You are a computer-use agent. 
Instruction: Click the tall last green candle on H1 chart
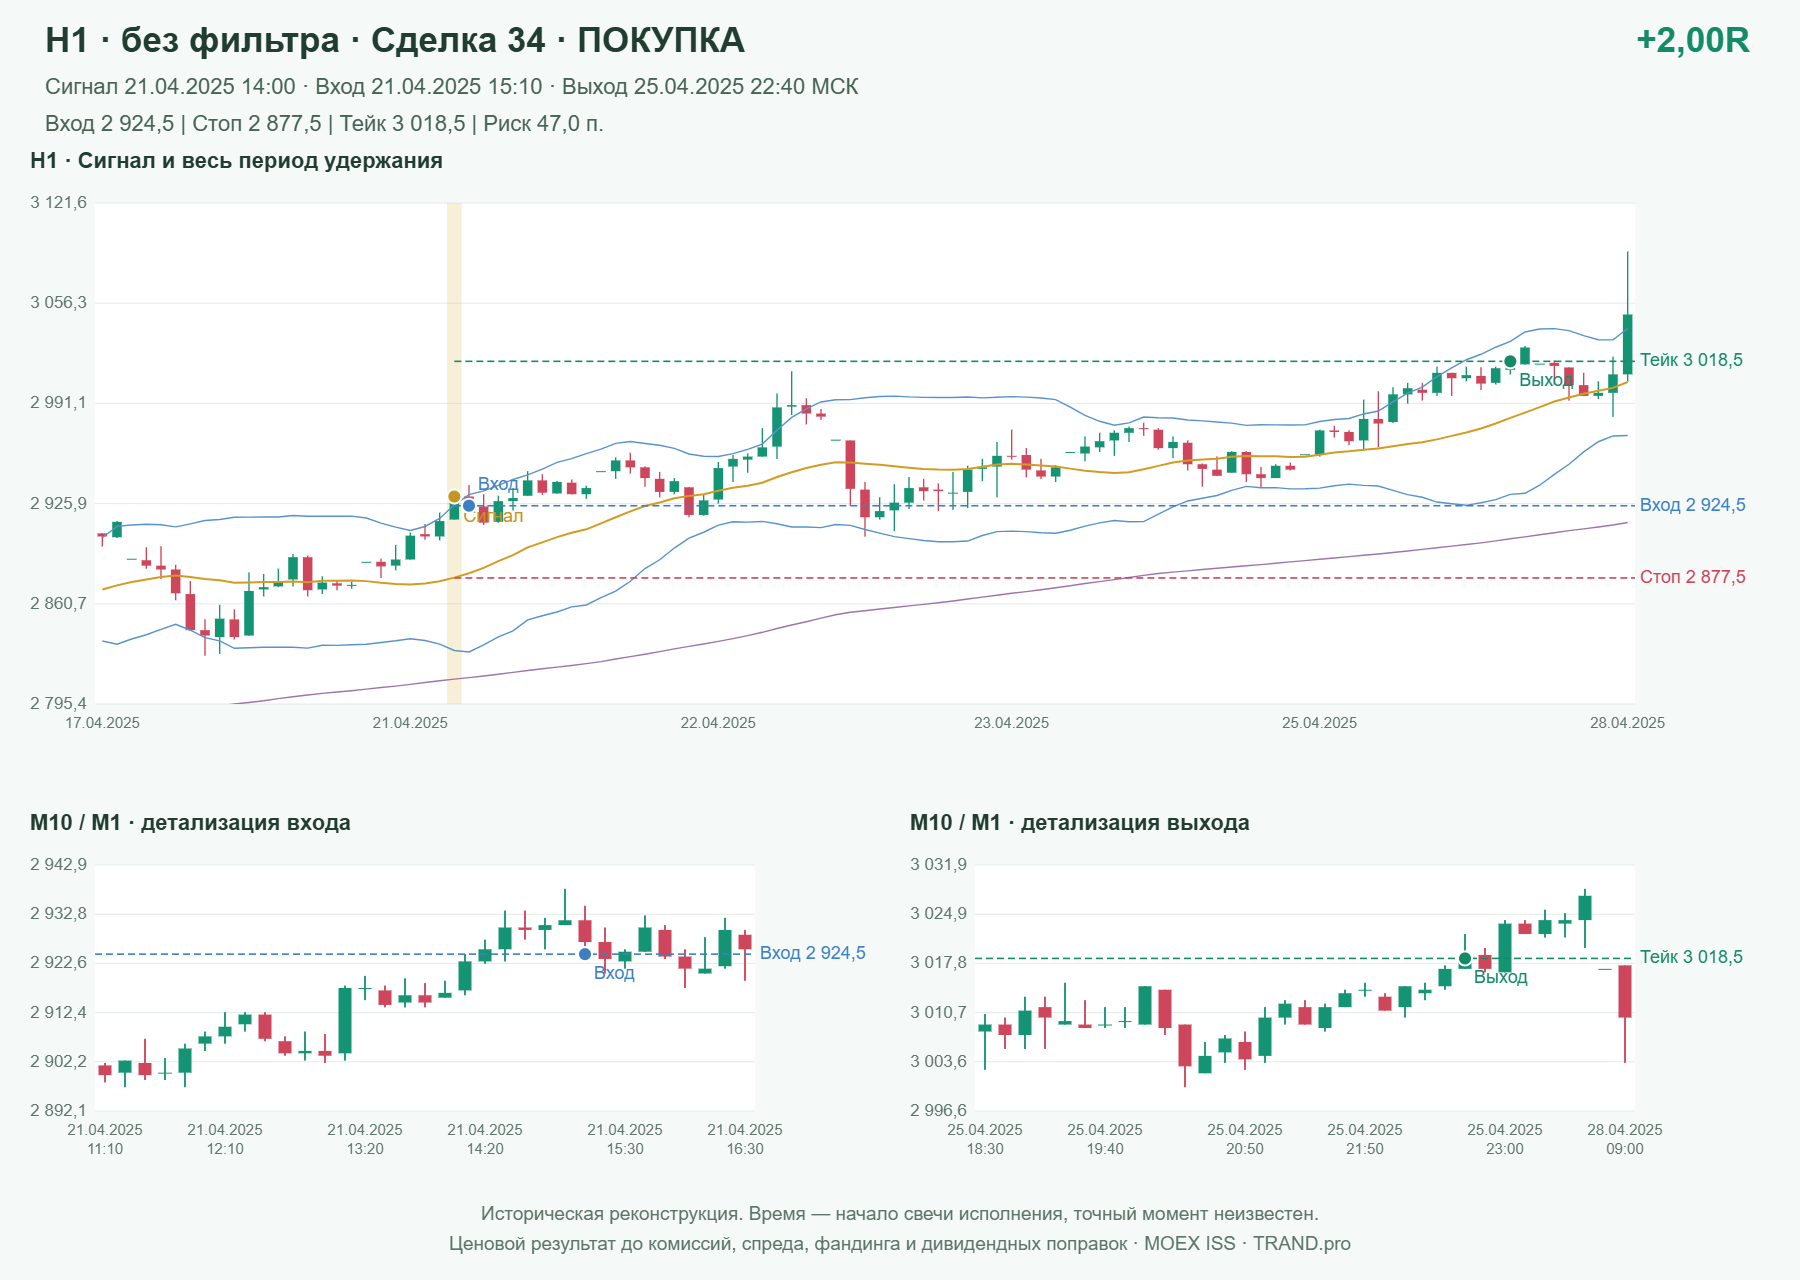click(1628, 344)
